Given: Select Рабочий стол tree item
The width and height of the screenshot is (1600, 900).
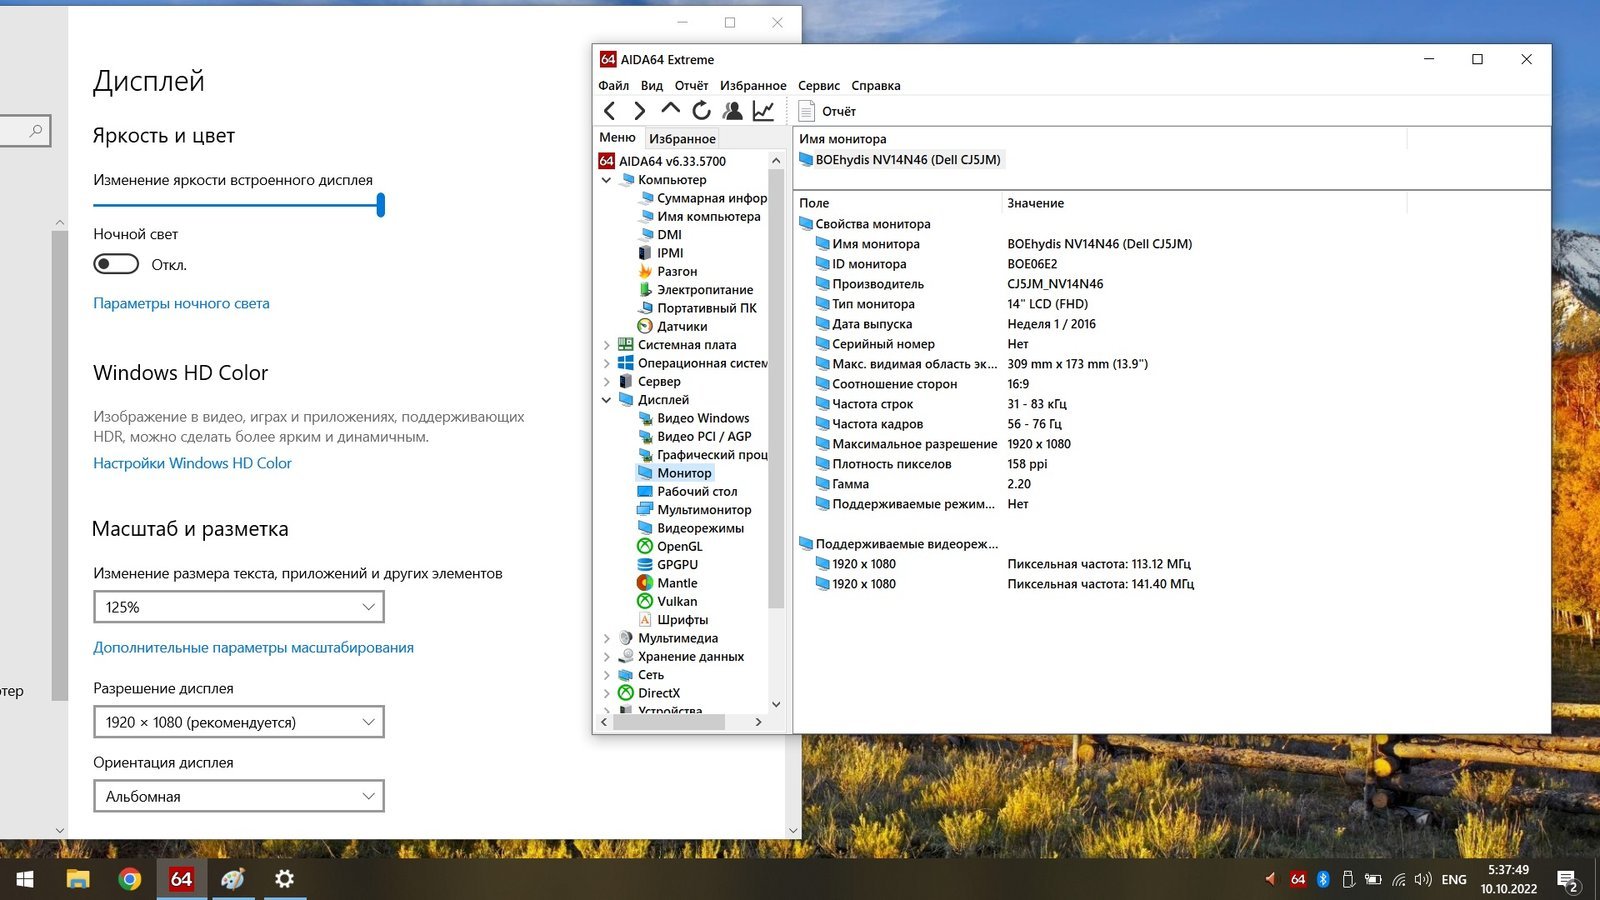Looking at the screenshot, I should (687, 491).
